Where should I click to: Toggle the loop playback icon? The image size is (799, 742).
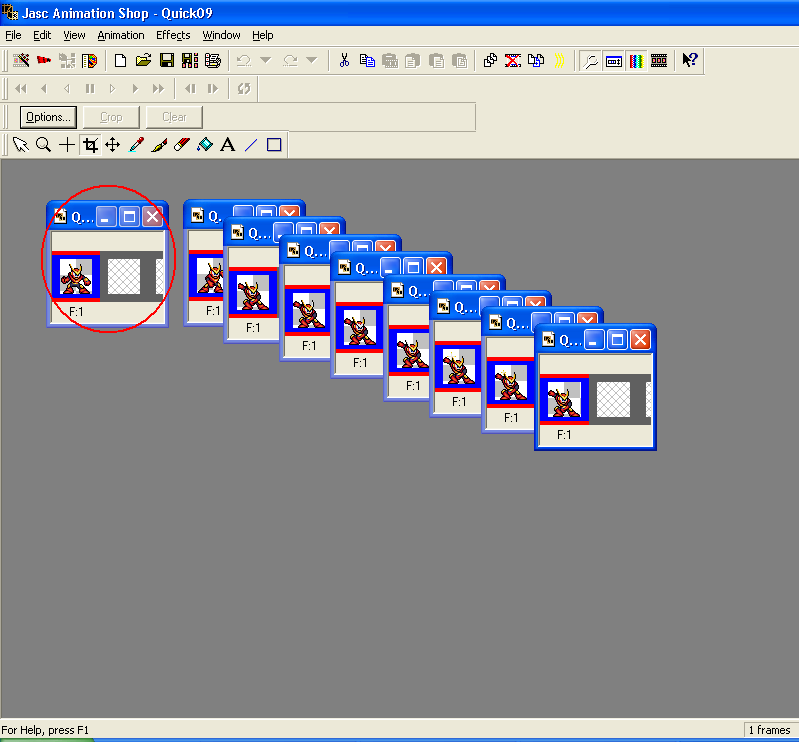coord(244,89)
